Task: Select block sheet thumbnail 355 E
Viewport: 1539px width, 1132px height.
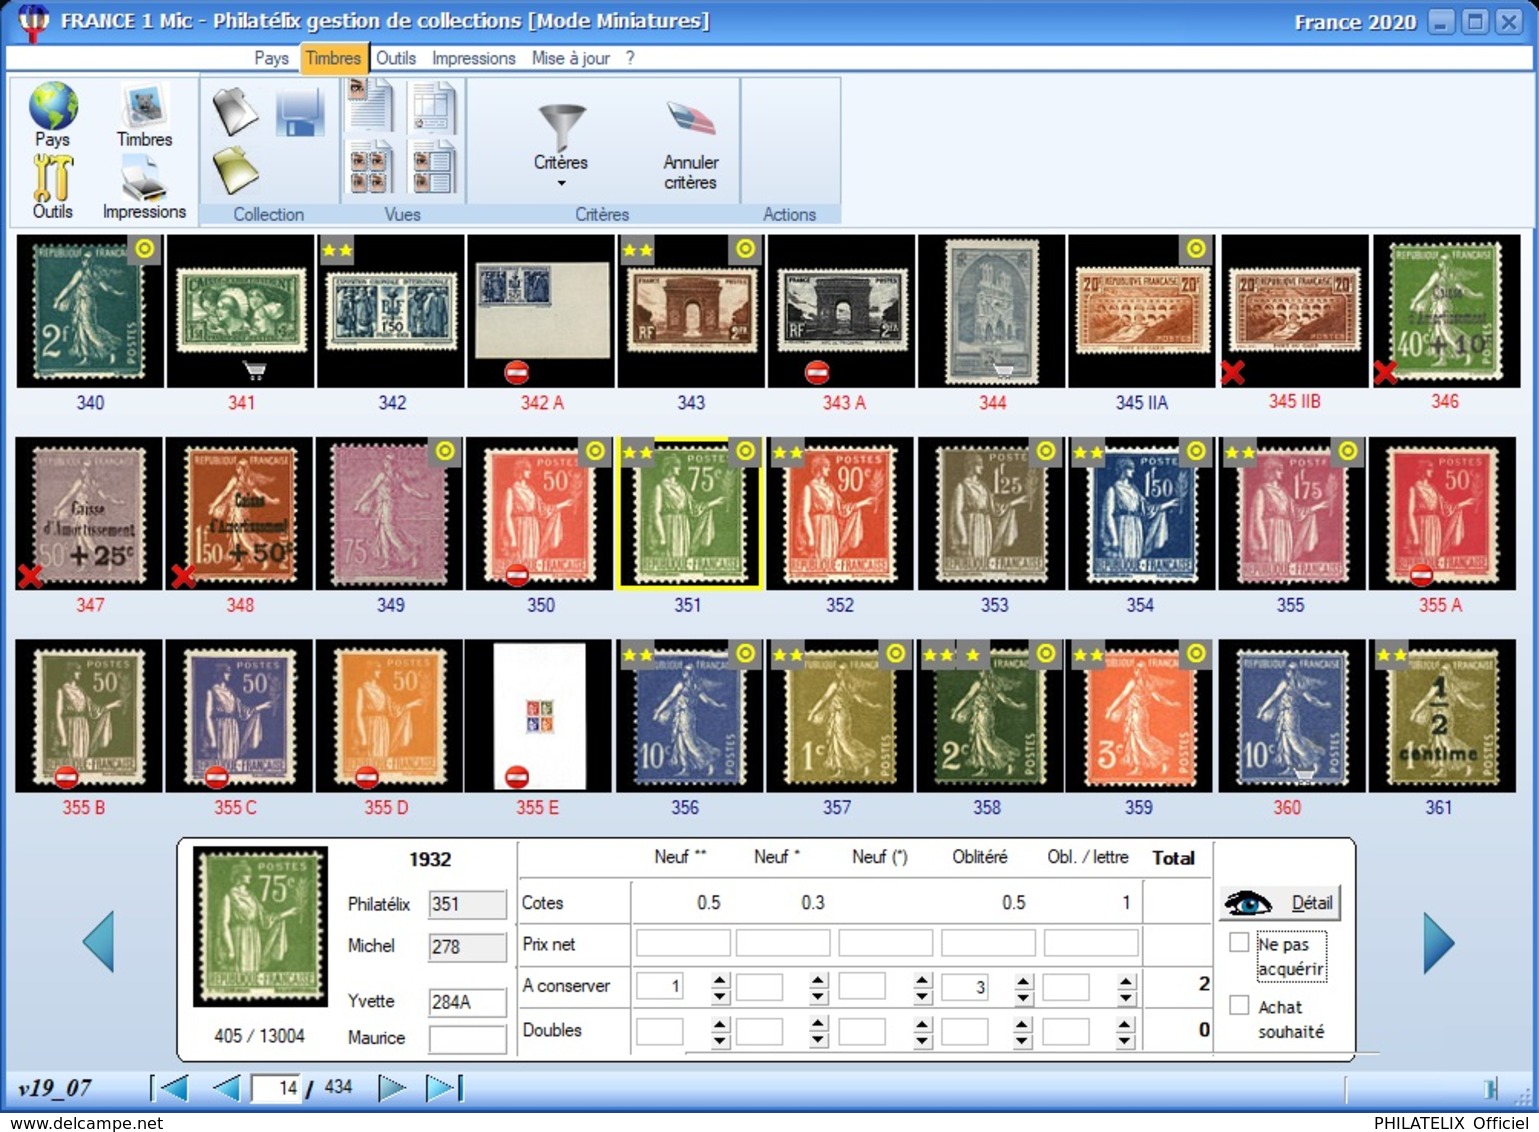Action: click(538, 716)
